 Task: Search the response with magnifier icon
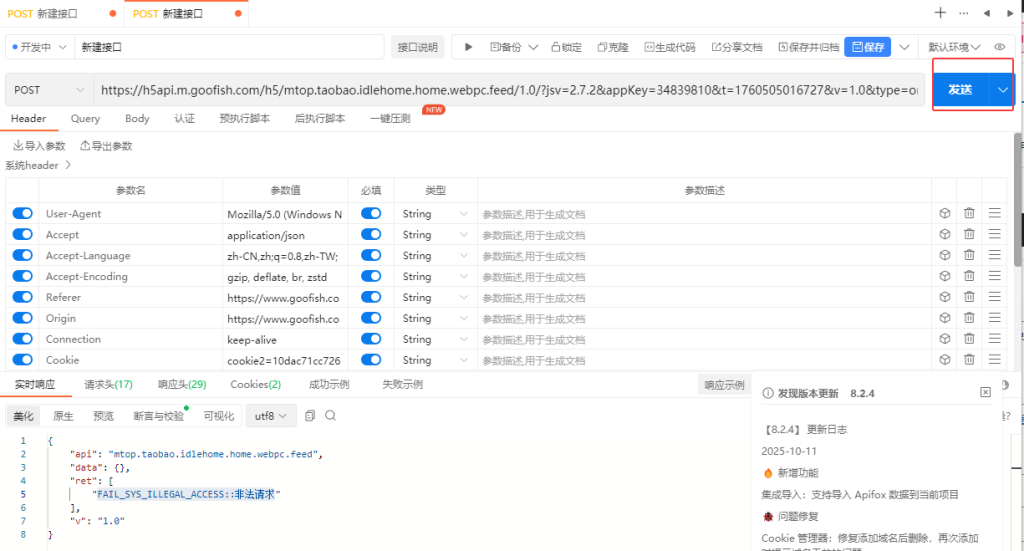point(330,415)
